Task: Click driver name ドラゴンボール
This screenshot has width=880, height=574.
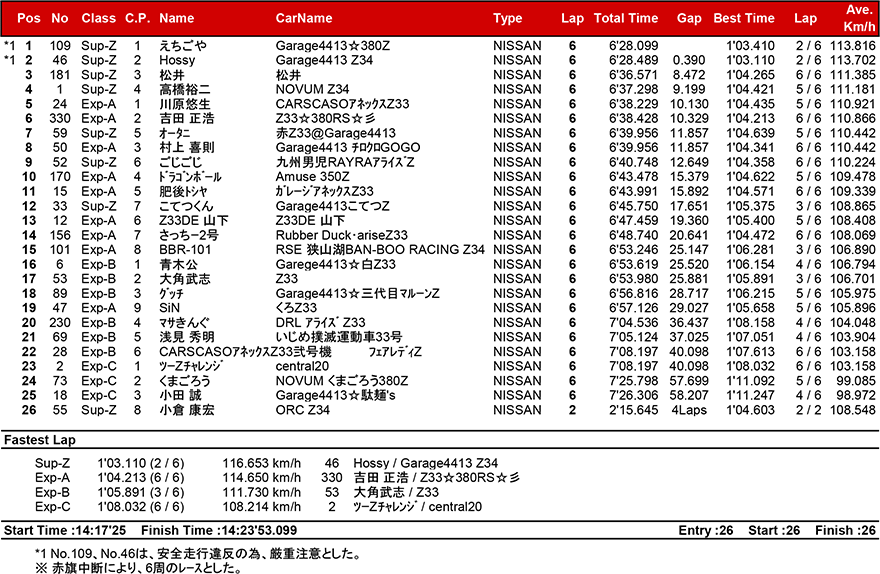Action: pos(190,177)
